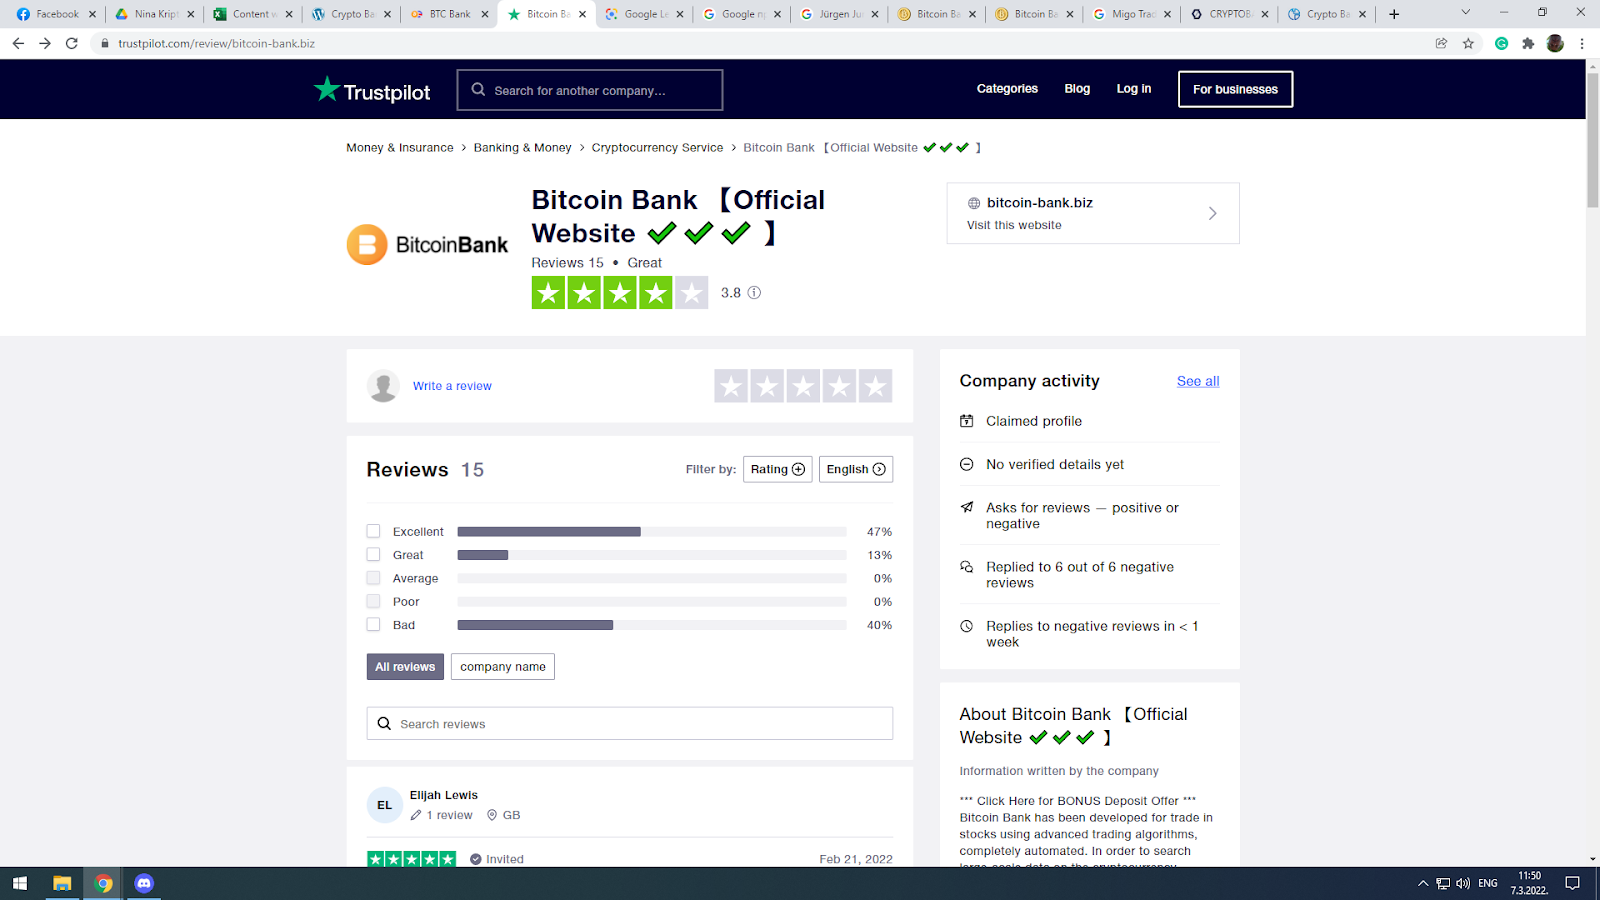The height and width of the screenshot is (900, 1600).
Task: Click the network icon in system tray
Action: coord(1443,883)
